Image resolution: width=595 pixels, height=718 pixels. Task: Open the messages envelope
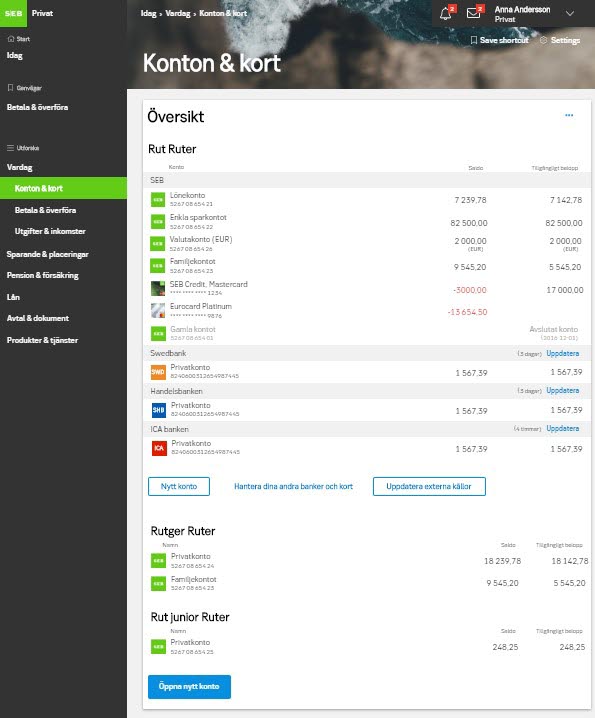[473, 13]
